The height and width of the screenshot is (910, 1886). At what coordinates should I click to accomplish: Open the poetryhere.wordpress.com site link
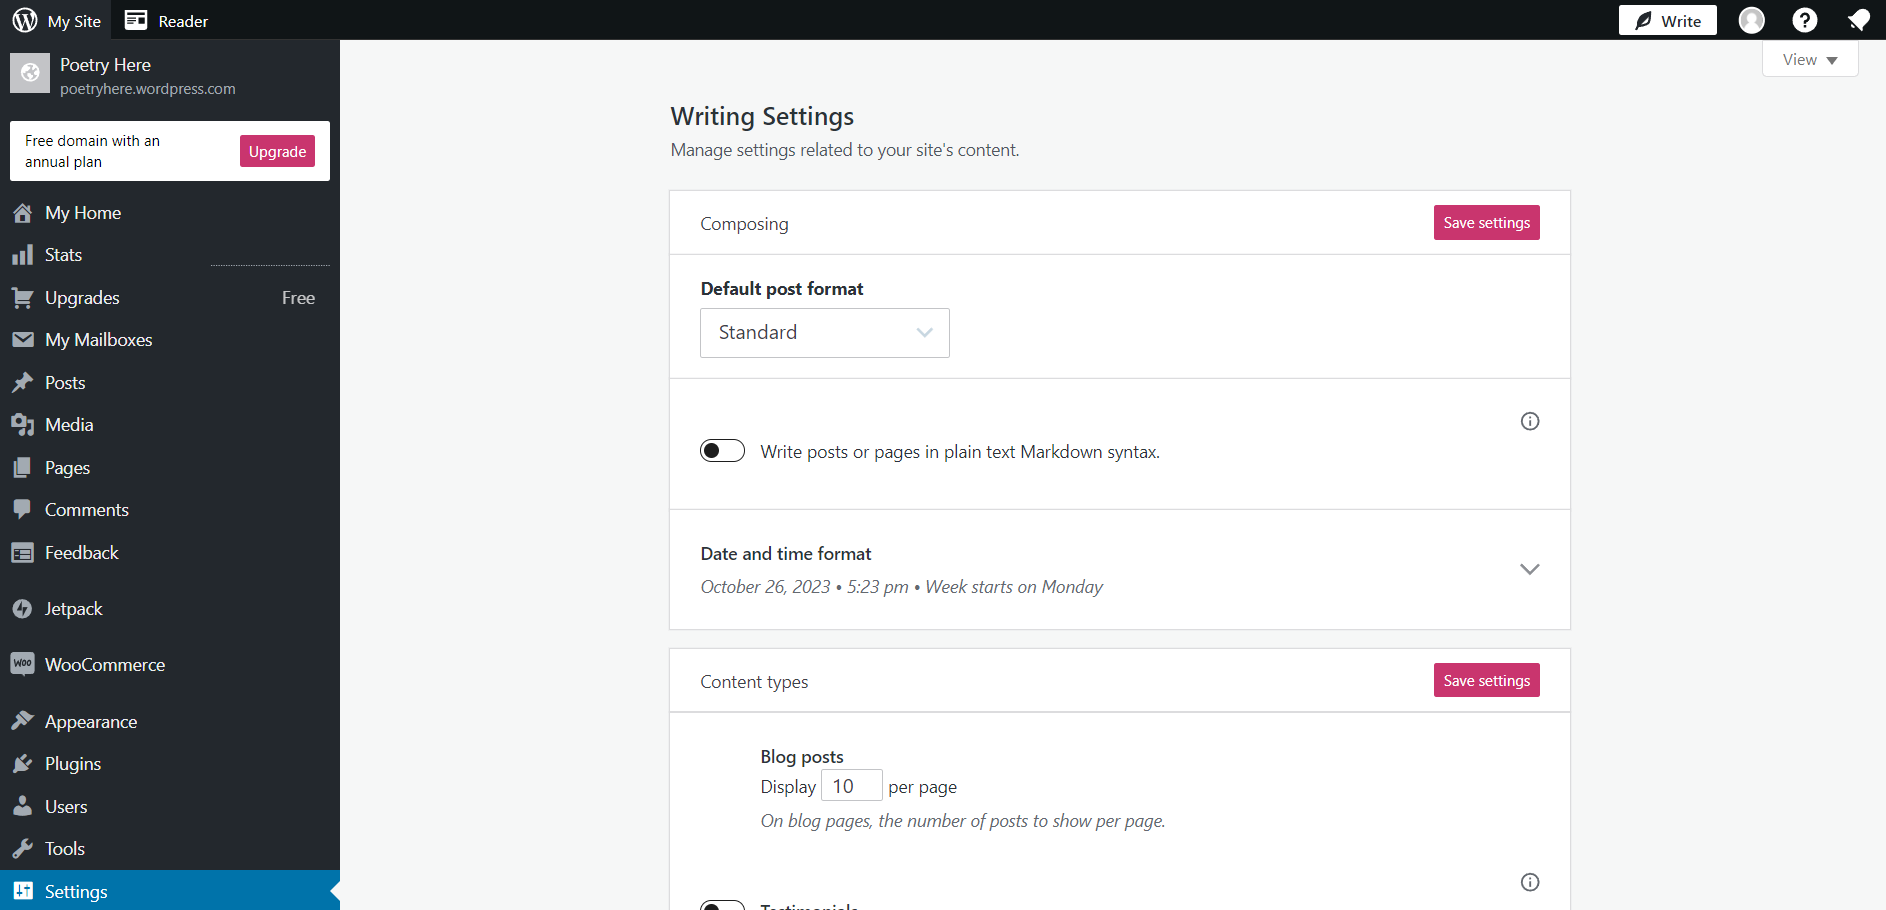[148, 89]
